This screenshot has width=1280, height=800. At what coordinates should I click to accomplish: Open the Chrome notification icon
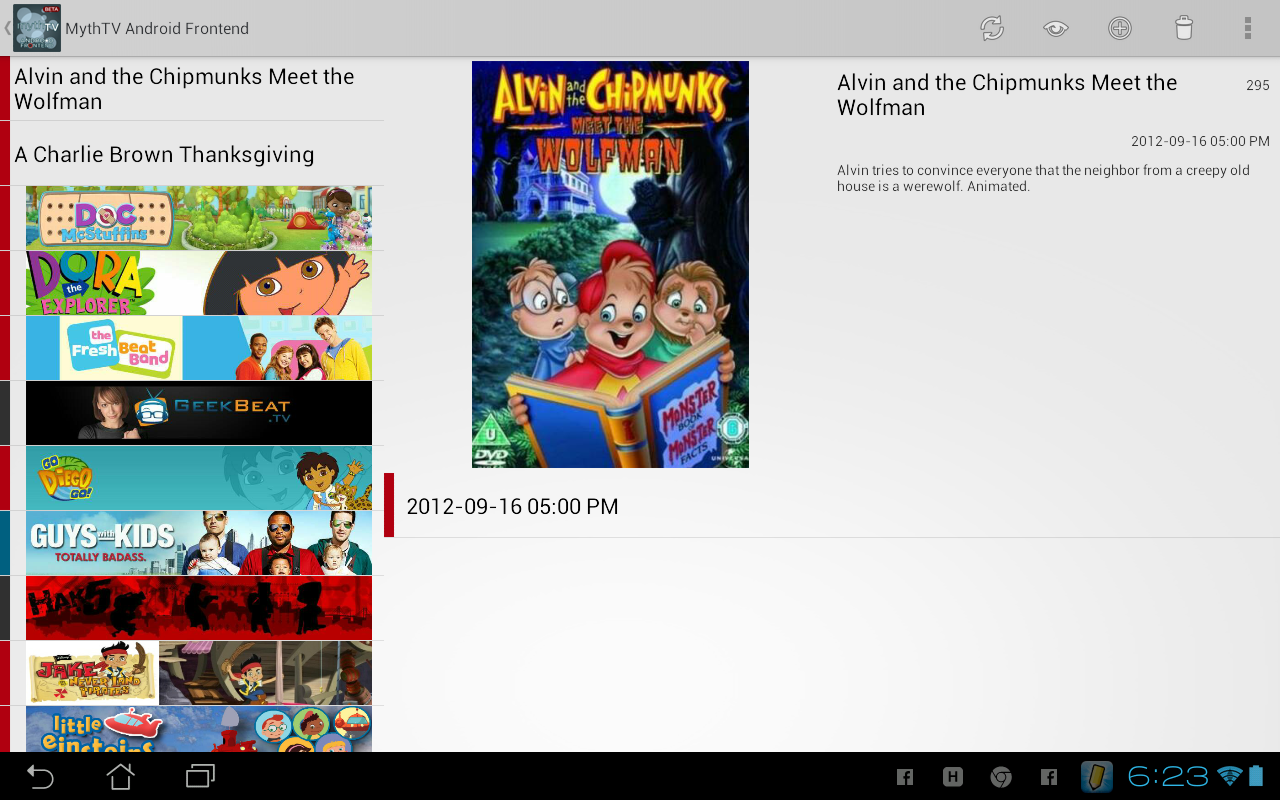pos(1000,777)
